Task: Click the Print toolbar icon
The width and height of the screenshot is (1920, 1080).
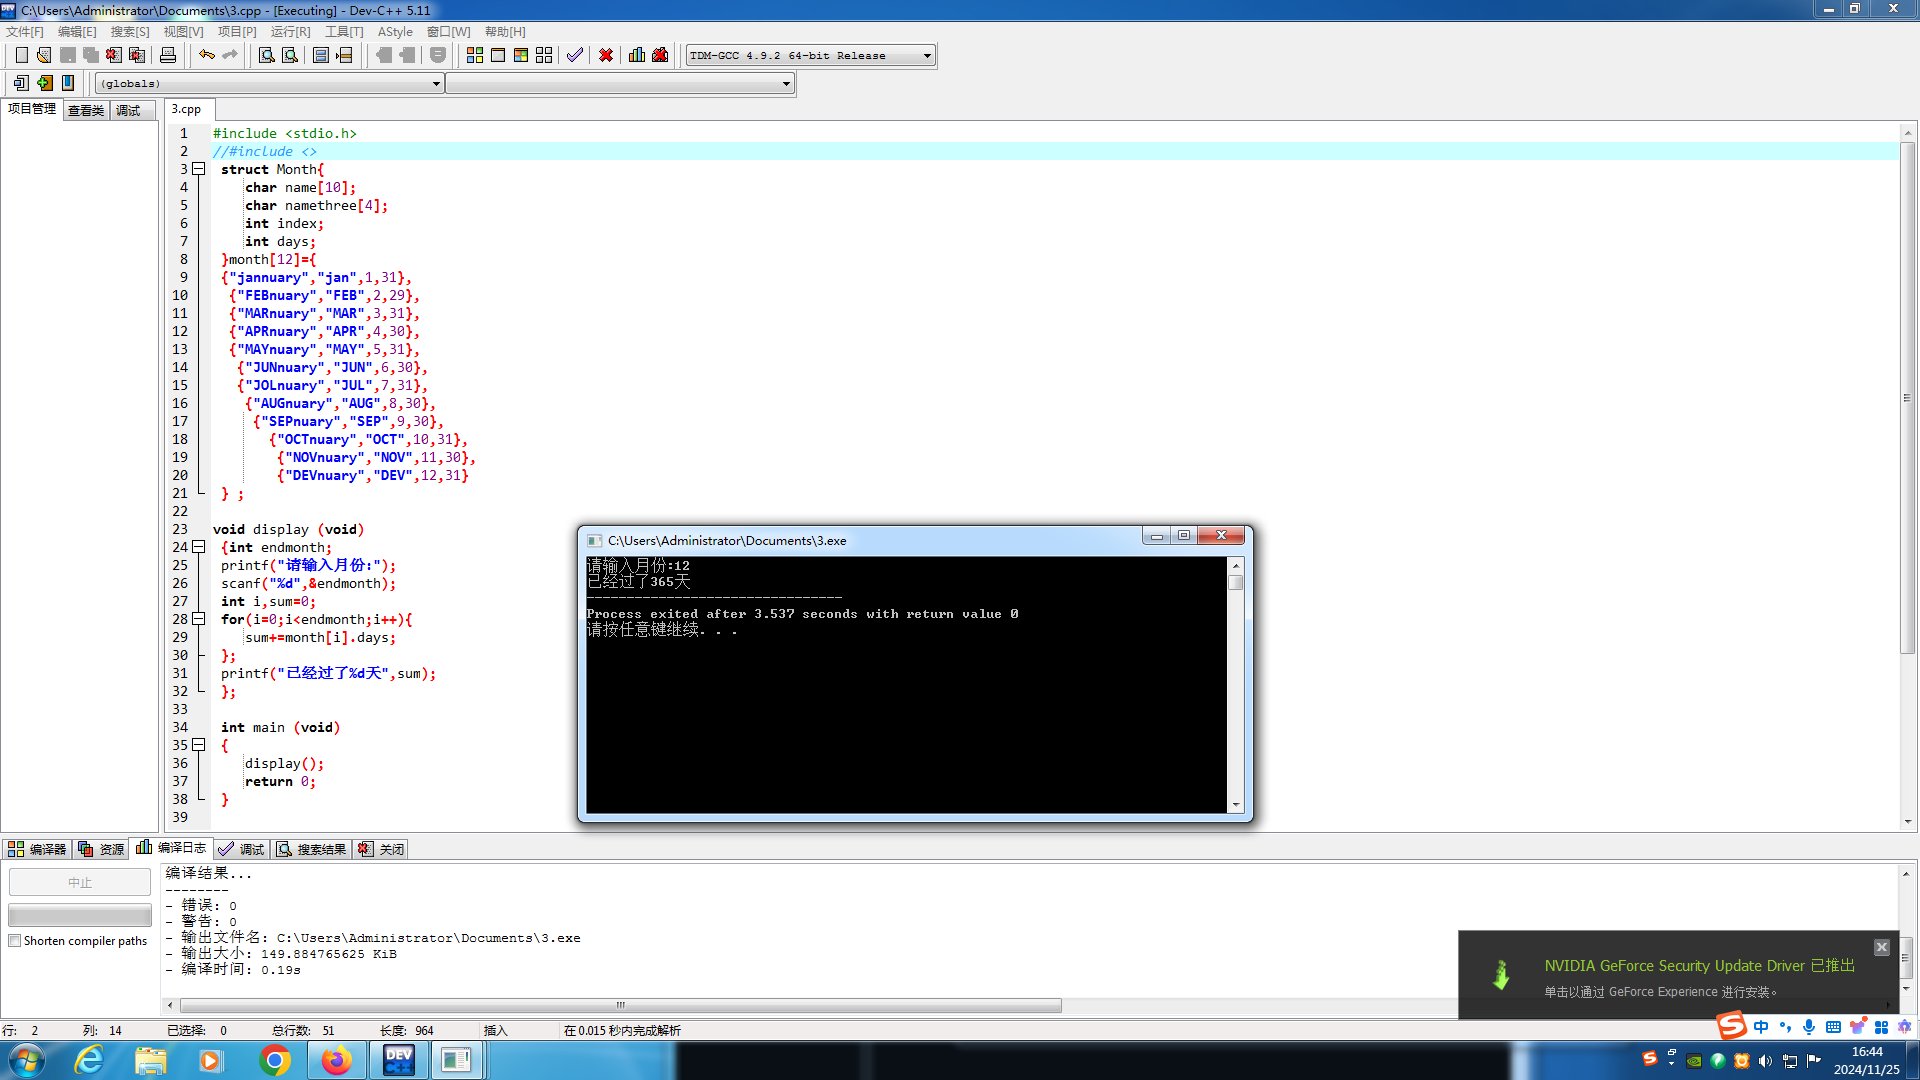Action: (168, 55)
